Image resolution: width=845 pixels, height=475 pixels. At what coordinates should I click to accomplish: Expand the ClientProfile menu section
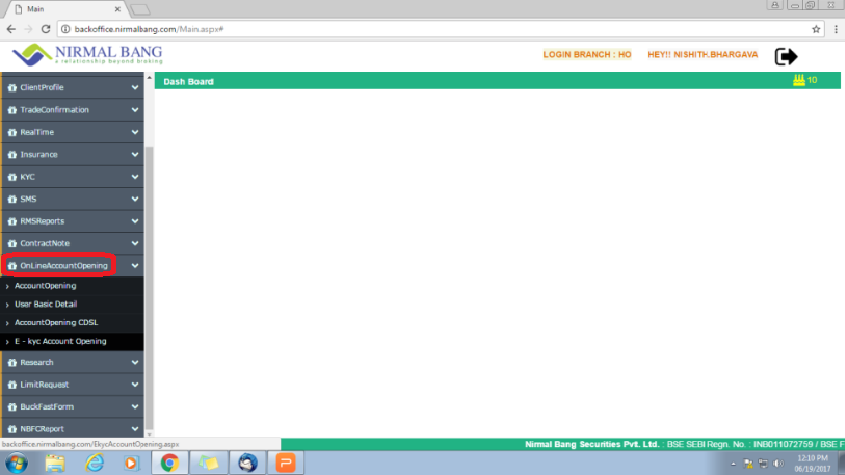pyautogui.click(x=72, y=88)
